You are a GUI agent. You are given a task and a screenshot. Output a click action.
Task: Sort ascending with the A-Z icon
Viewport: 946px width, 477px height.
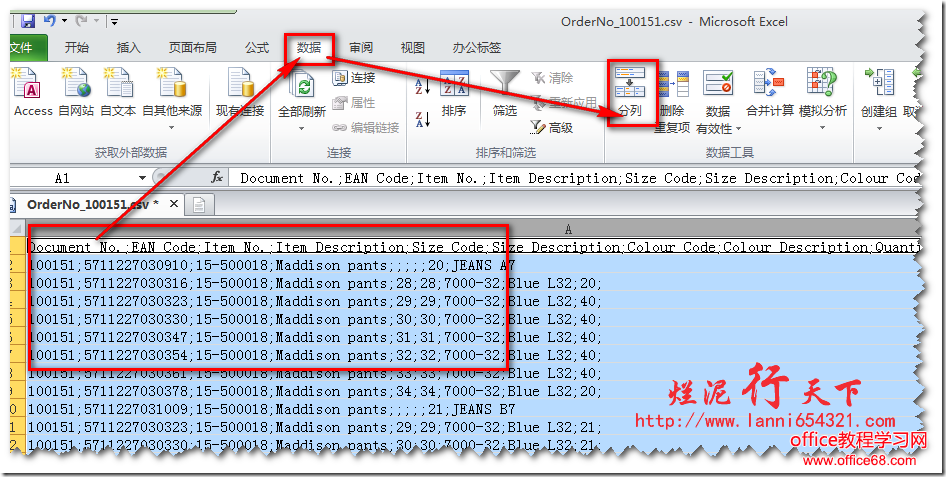click(x=422, y=86)
